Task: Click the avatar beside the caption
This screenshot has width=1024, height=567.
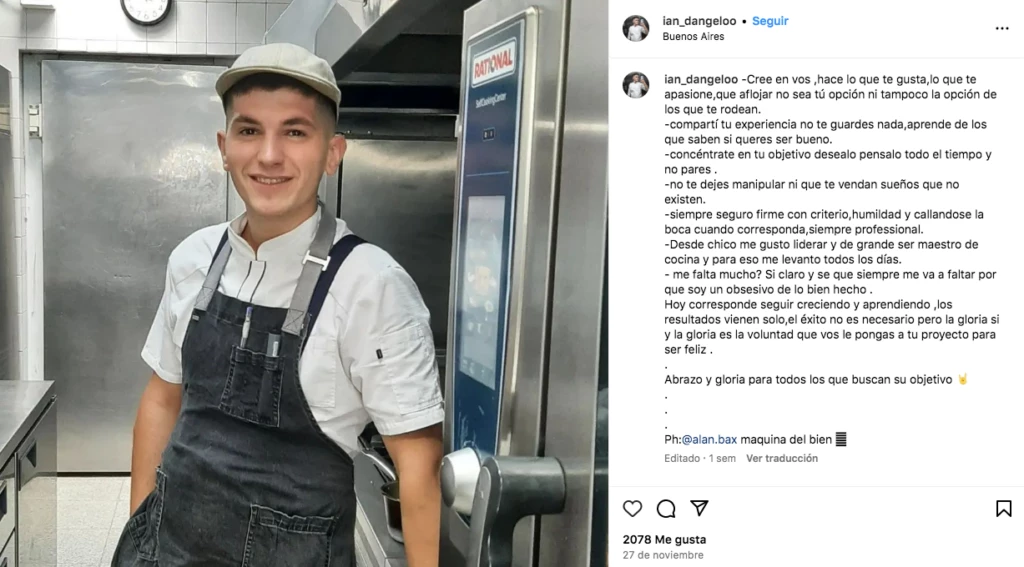Action: point(635,85)
